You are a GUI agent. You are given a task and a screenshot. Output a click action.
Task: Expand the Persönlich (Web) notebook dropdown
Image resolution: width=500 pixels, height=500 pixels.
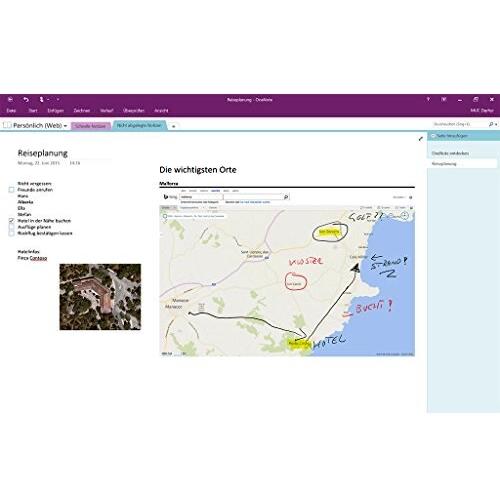pos(65,126)
